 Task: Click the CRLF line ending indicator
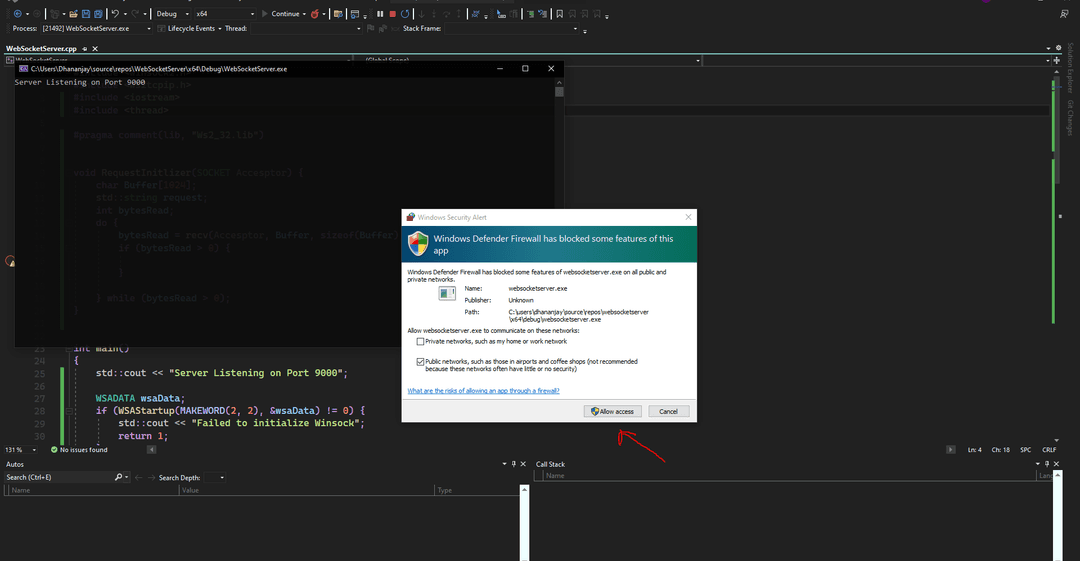(x=1049, y=450)
